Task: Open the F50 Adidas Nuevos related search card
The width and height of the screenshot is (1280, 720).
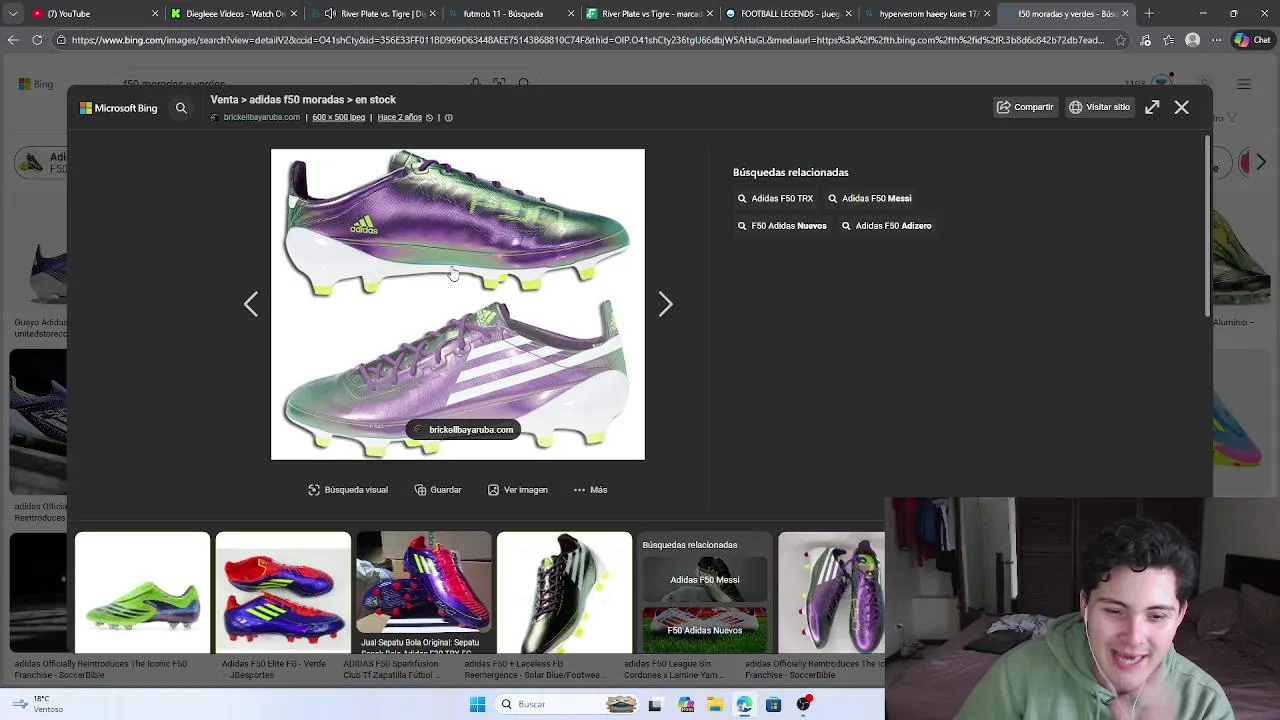Action: pyautogui.click(x=705, y=630)
